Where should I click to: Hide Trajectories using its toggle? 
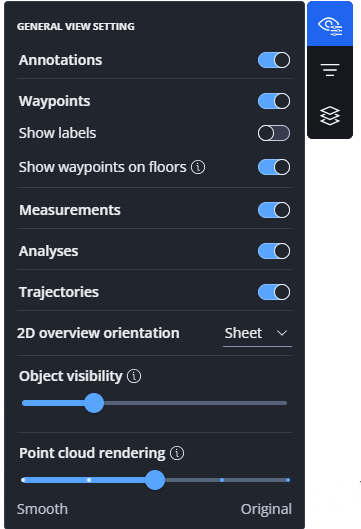point(274,292)
